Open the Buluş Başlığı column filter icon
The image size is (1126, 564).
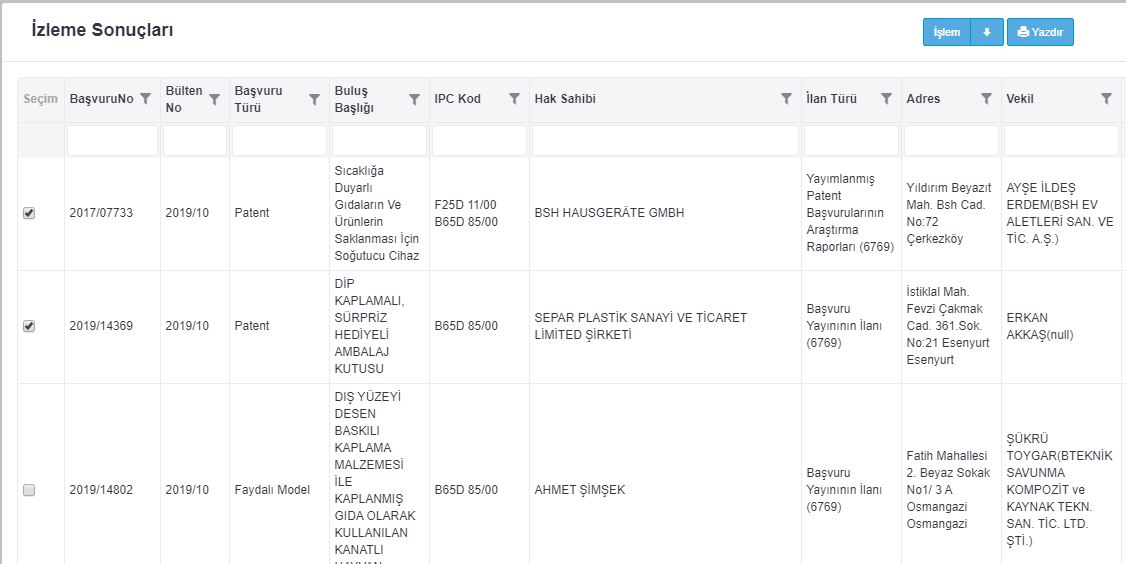coord(414,99)
